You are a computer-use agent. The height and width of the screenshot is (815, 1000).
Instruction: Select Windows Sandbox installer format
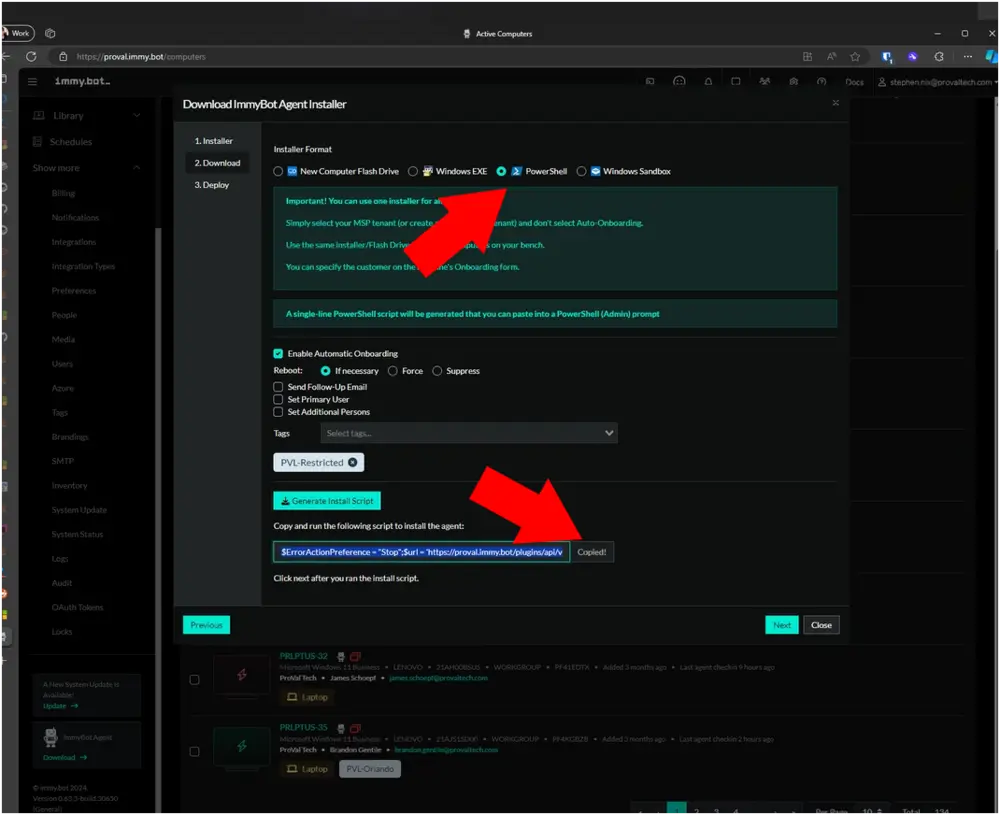(581, 172)
